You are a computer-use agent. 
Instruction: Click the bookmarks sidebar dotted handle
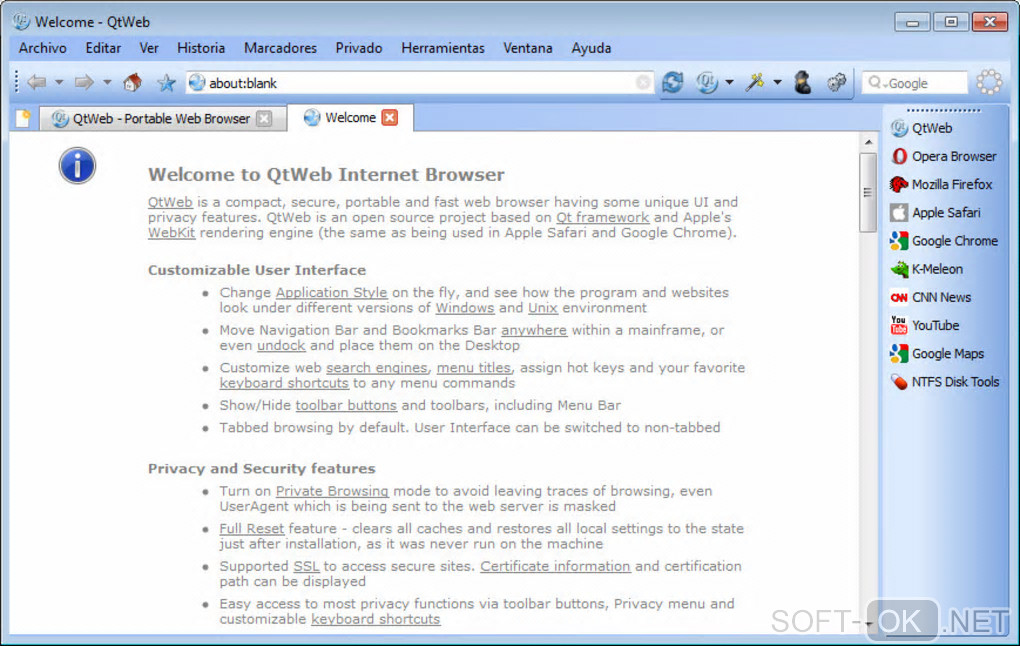pos(943,110)
